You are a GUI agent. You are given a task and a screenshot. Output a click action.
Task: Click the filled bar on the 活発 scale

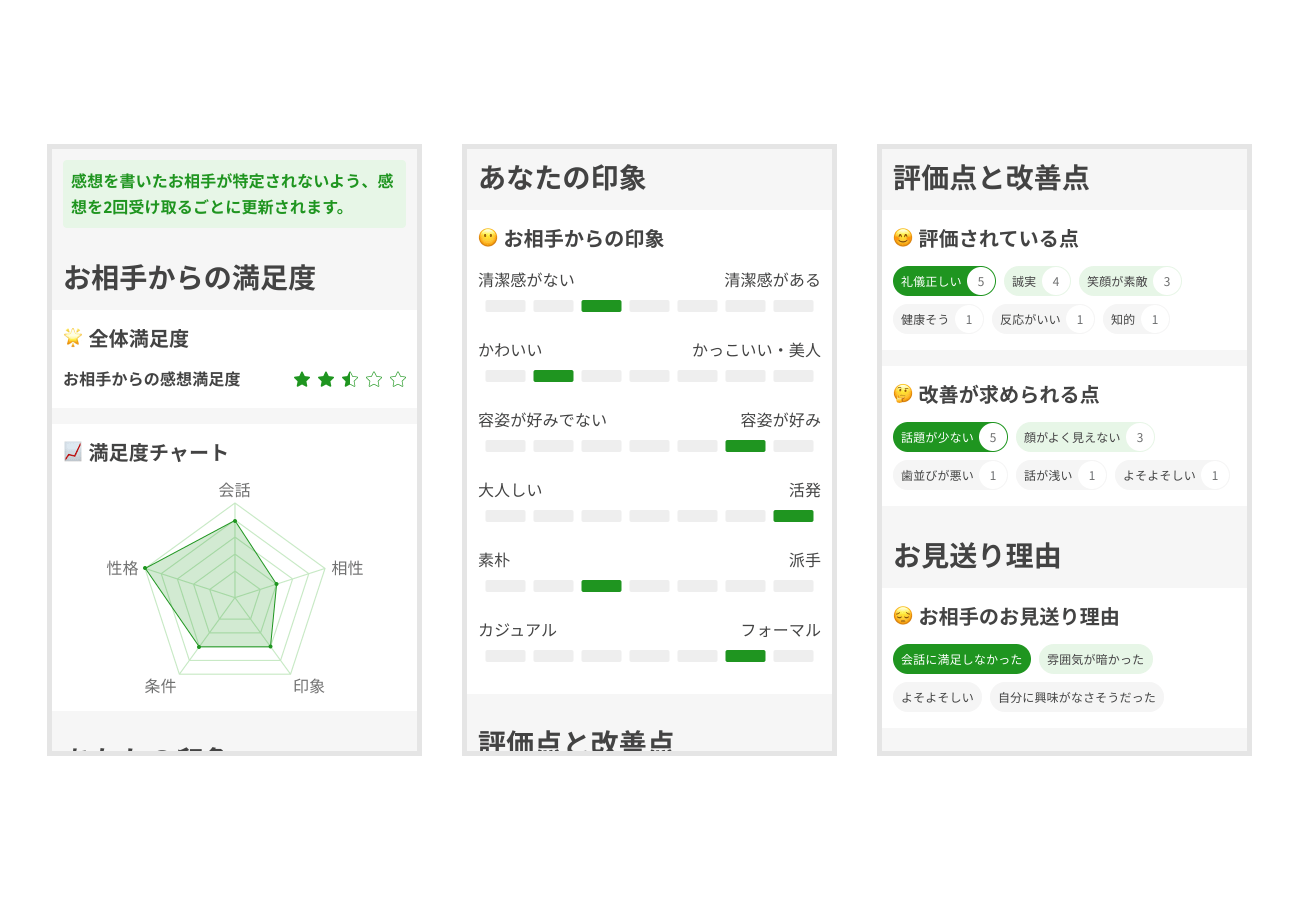[x=793, y=516]
